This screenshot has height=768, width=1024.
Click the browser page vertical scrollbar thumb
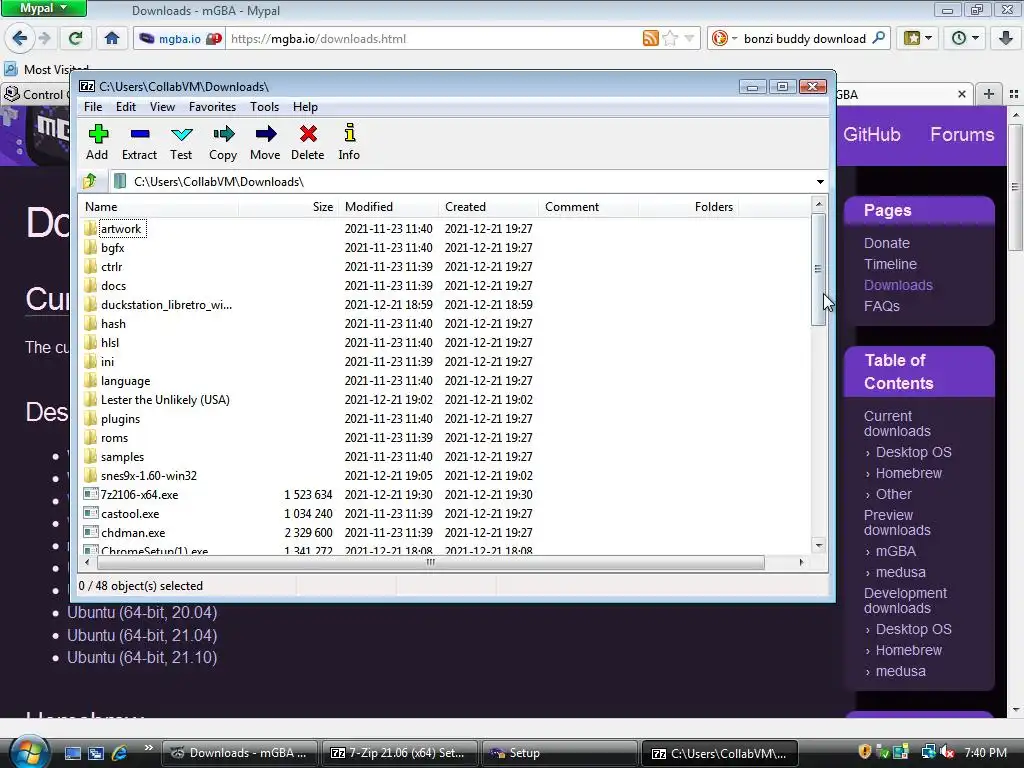(x=1015, y=188)
